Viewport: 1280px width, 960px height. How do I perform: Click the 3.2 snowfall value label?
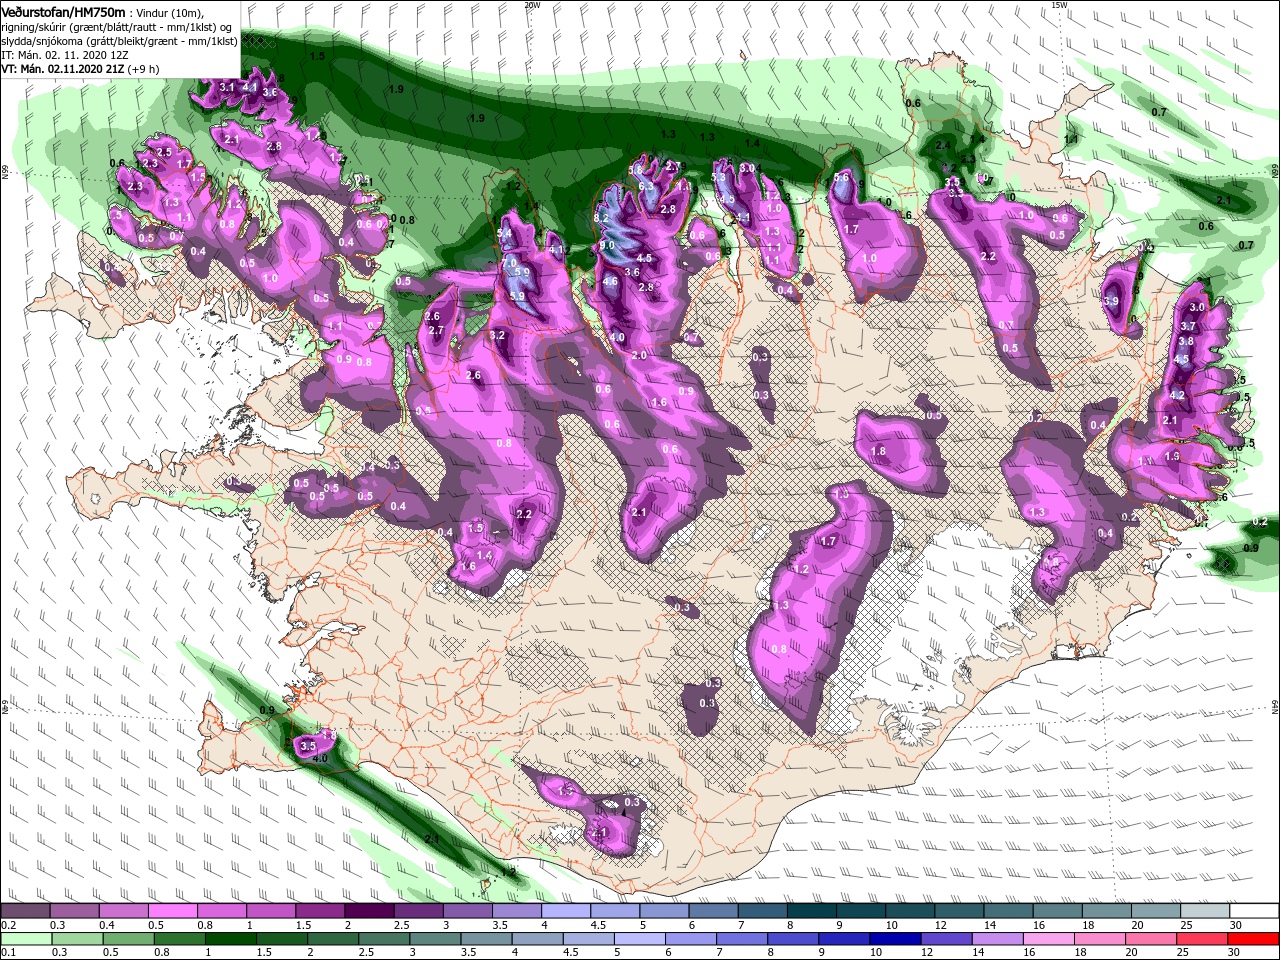click(x=497, y=335)
